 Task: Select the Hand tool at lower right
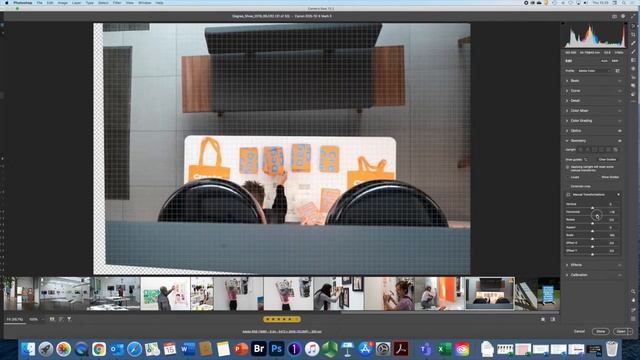click(x=633, y=300)
